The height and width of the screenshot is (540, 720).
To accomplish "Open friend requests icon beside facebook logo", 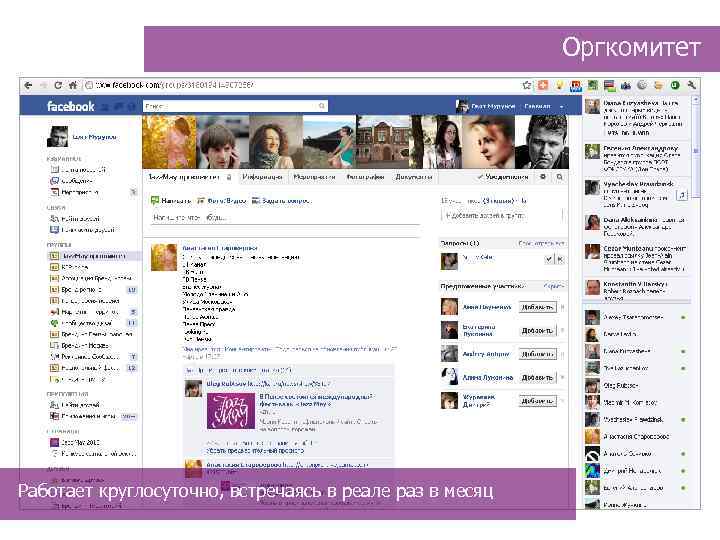I will point(105,107).
